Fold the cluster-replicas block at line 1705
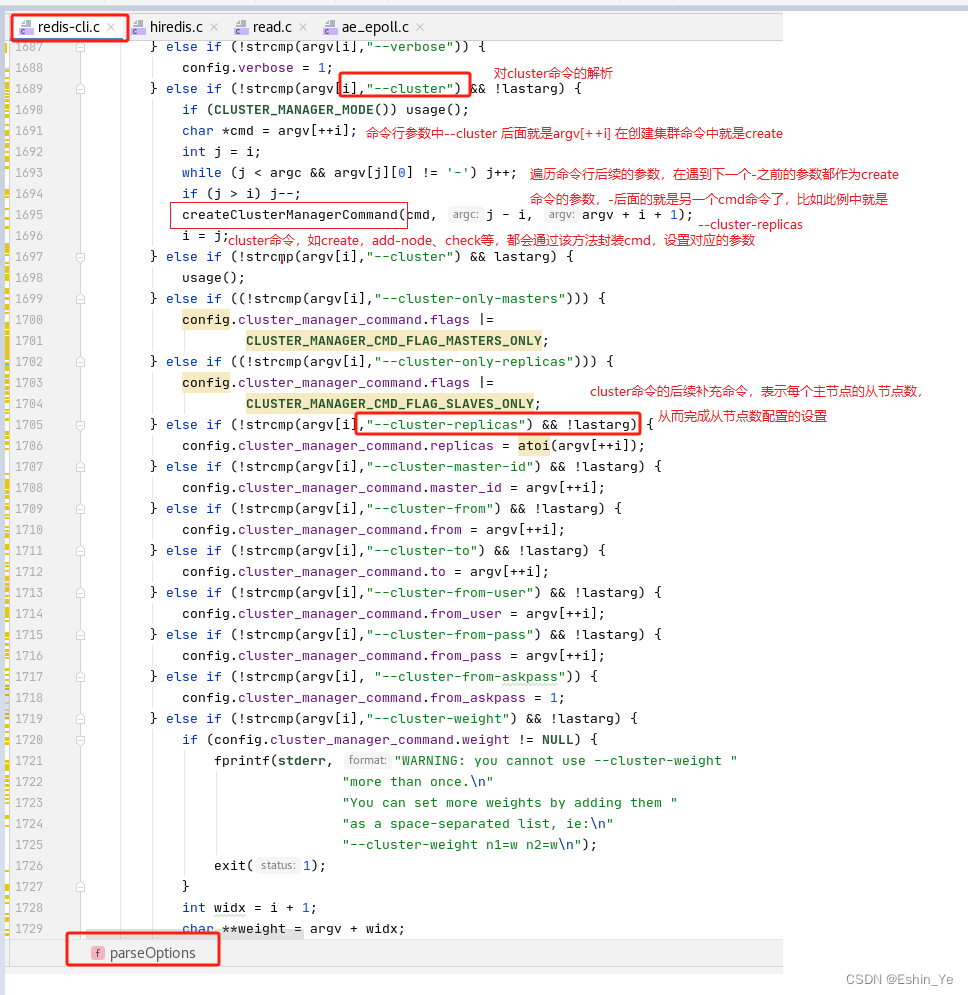Screen dimensions: 968x995 tap(81, 425)
